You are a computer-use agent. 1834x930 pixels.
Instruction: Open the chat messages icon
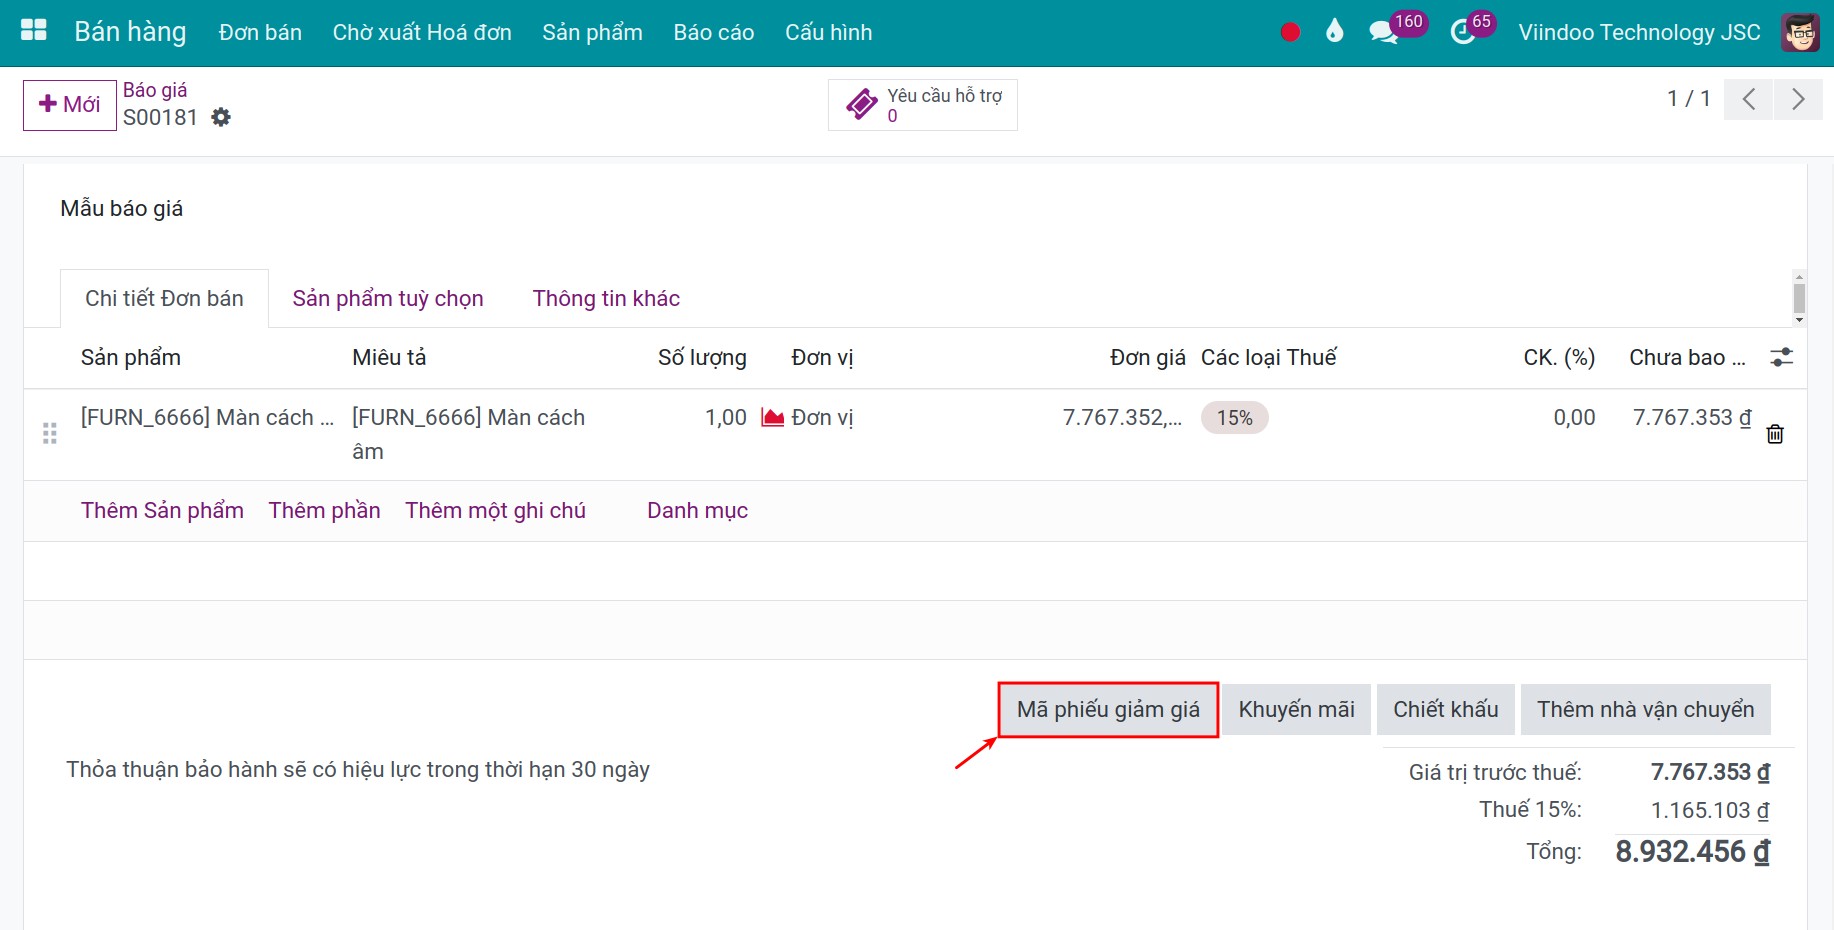1384,32
